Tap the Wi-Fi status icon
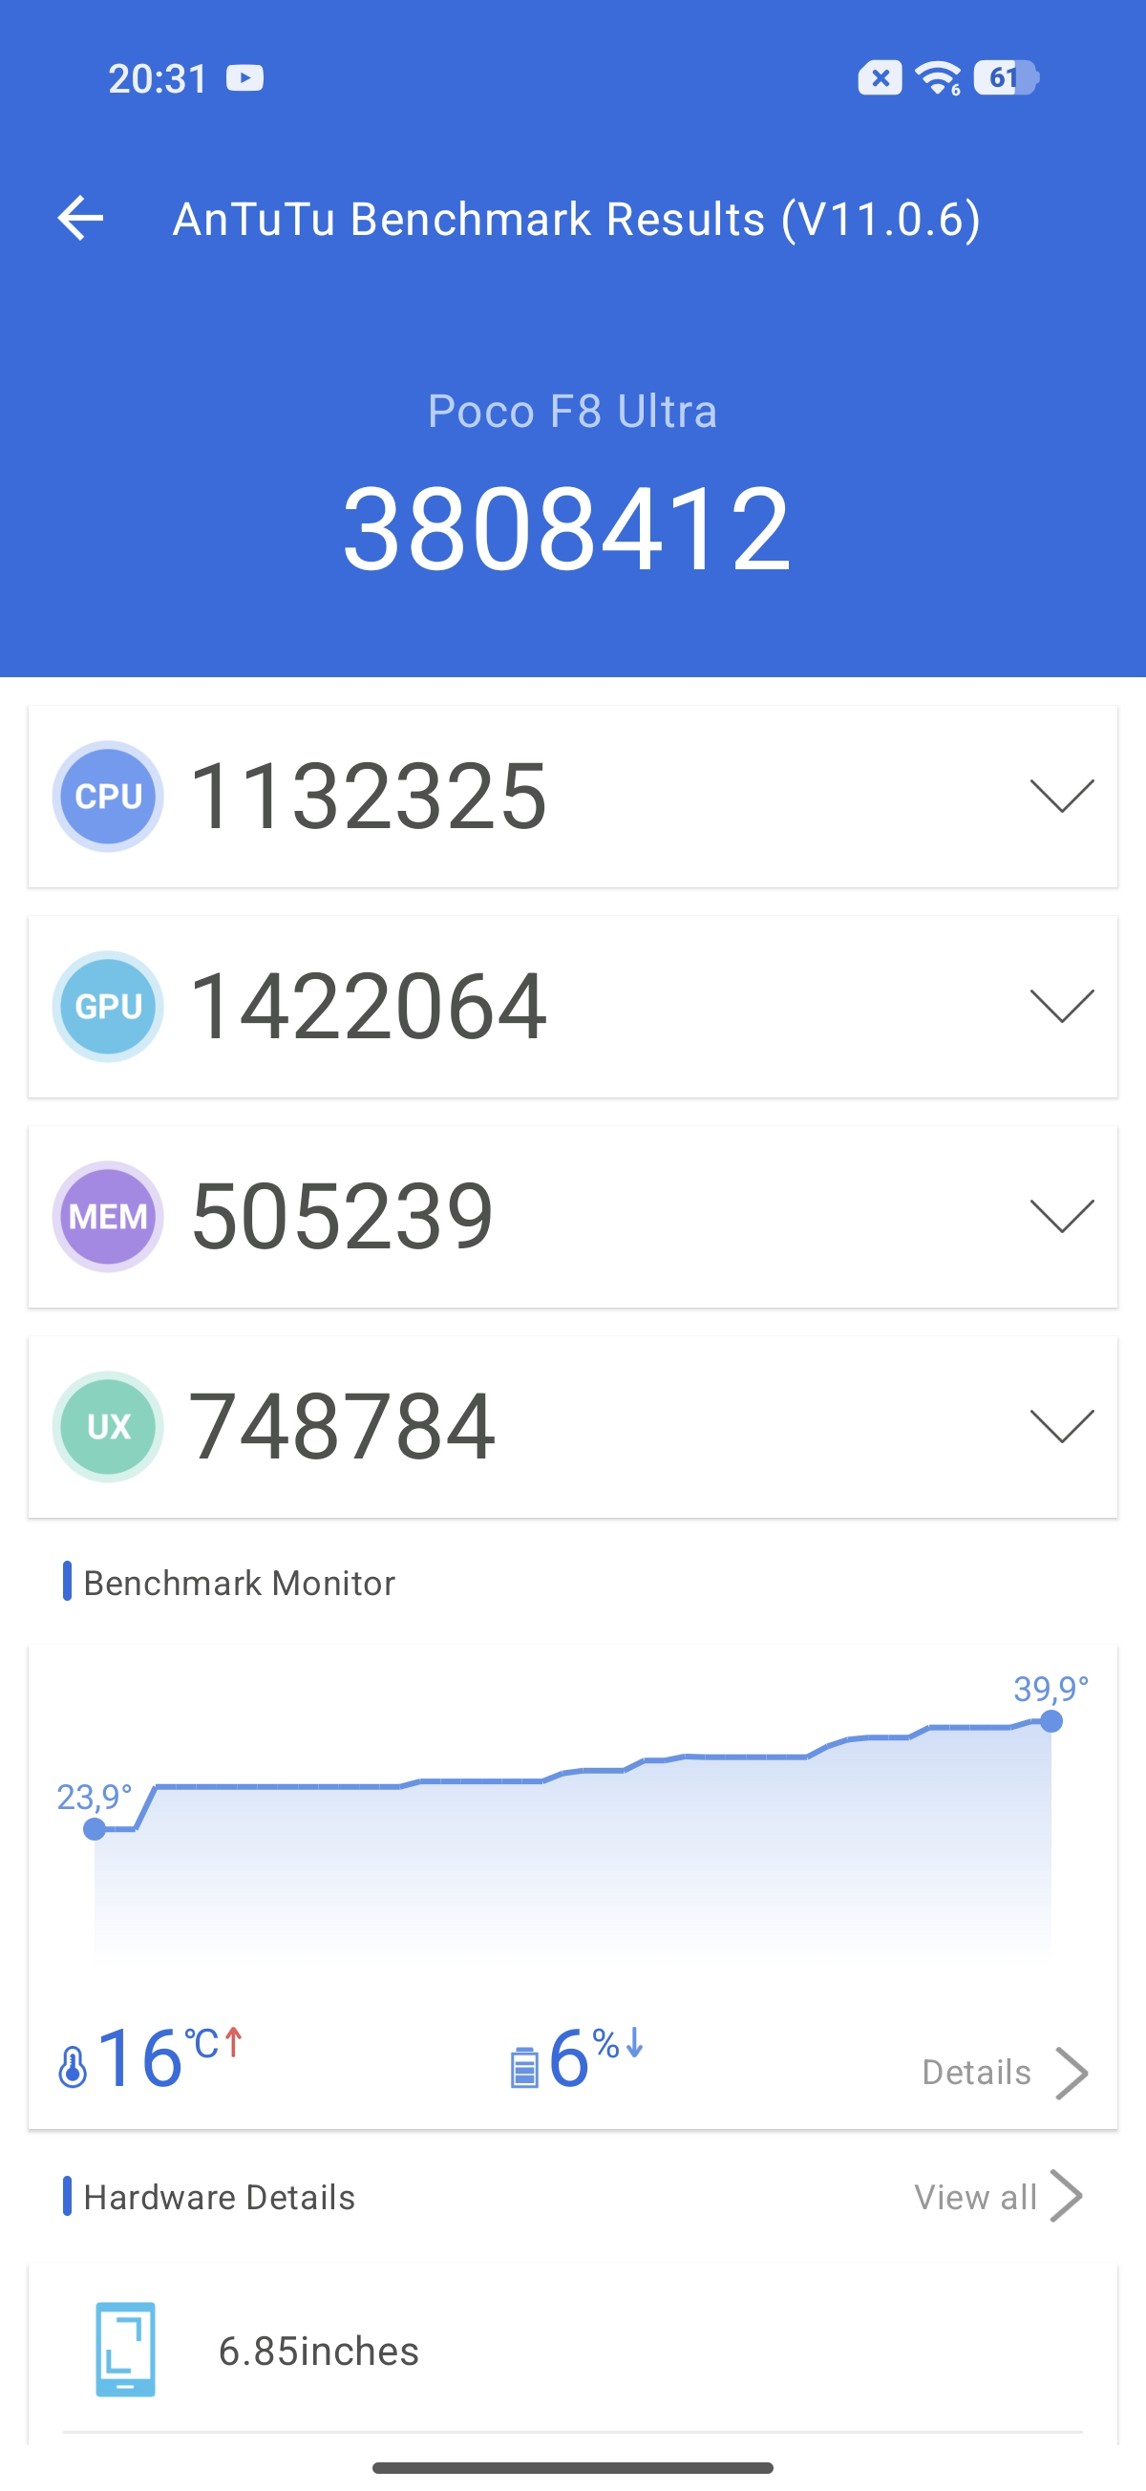 938,78
